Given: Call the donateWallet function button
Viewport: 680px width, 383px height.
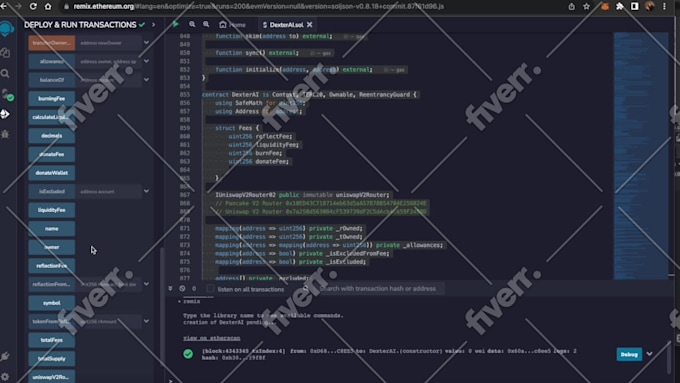Looking at the screenshot, I should coord(52,173).
